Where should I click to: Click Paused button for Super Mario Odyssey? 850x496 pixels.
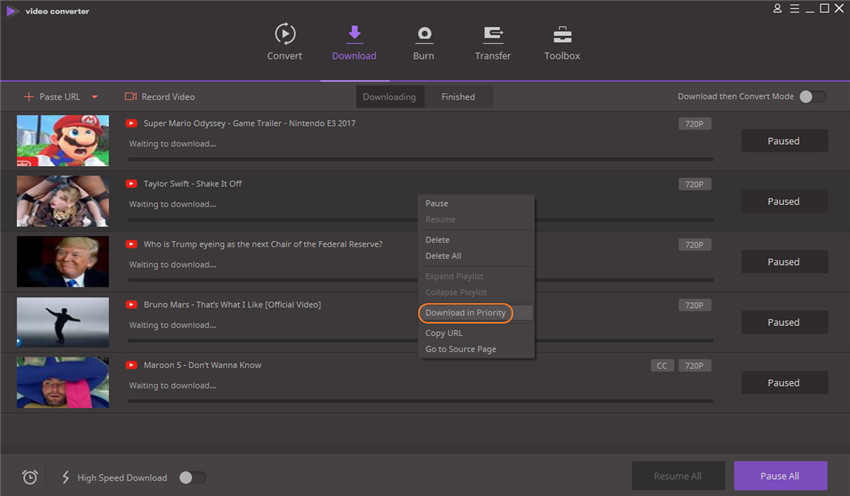click(784, 141)
